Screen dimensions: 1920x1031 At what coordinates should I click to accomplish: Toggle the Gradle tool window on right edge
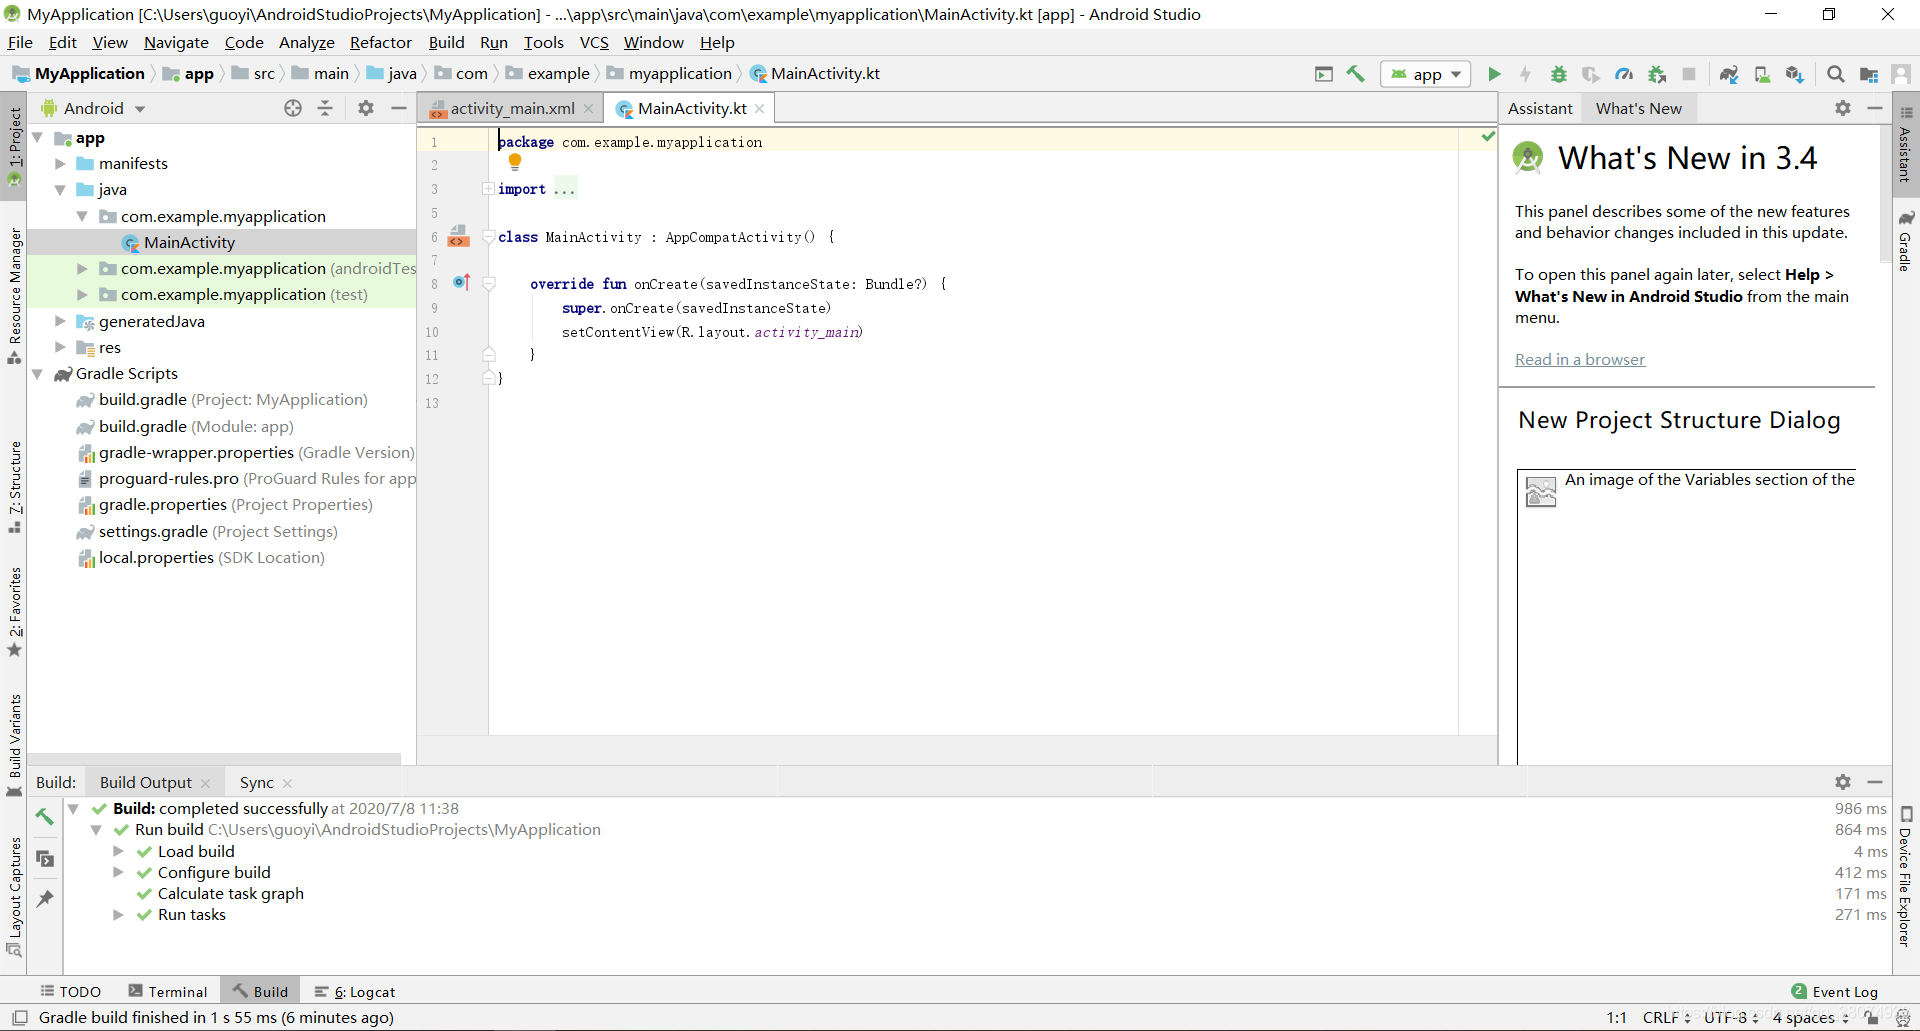(x=1906, y=241)
